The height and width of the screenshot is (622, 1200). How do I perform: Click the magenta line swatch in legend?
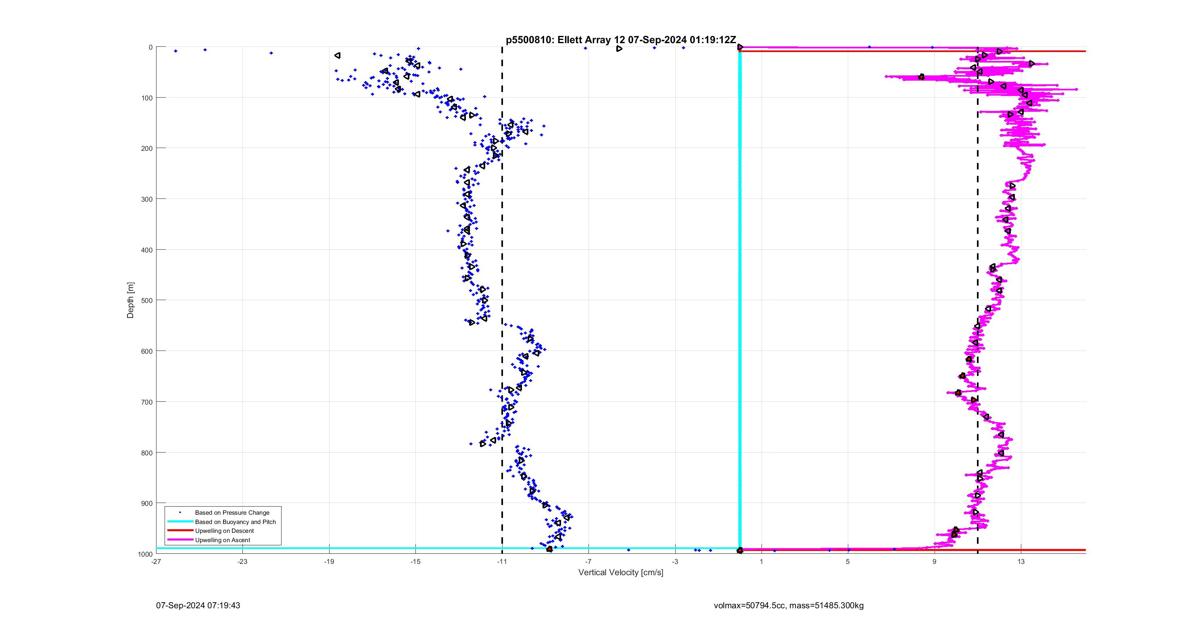click(x=179, y=539)
